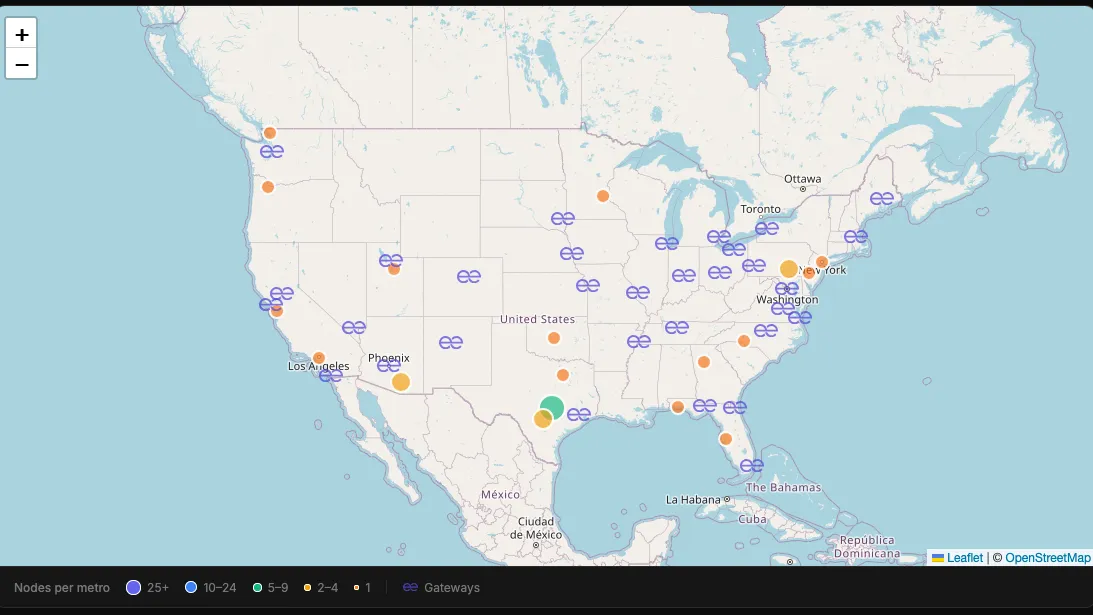Select the yellow node marker in south Texas
The image size is (1093, 615).
click(543, 419)
